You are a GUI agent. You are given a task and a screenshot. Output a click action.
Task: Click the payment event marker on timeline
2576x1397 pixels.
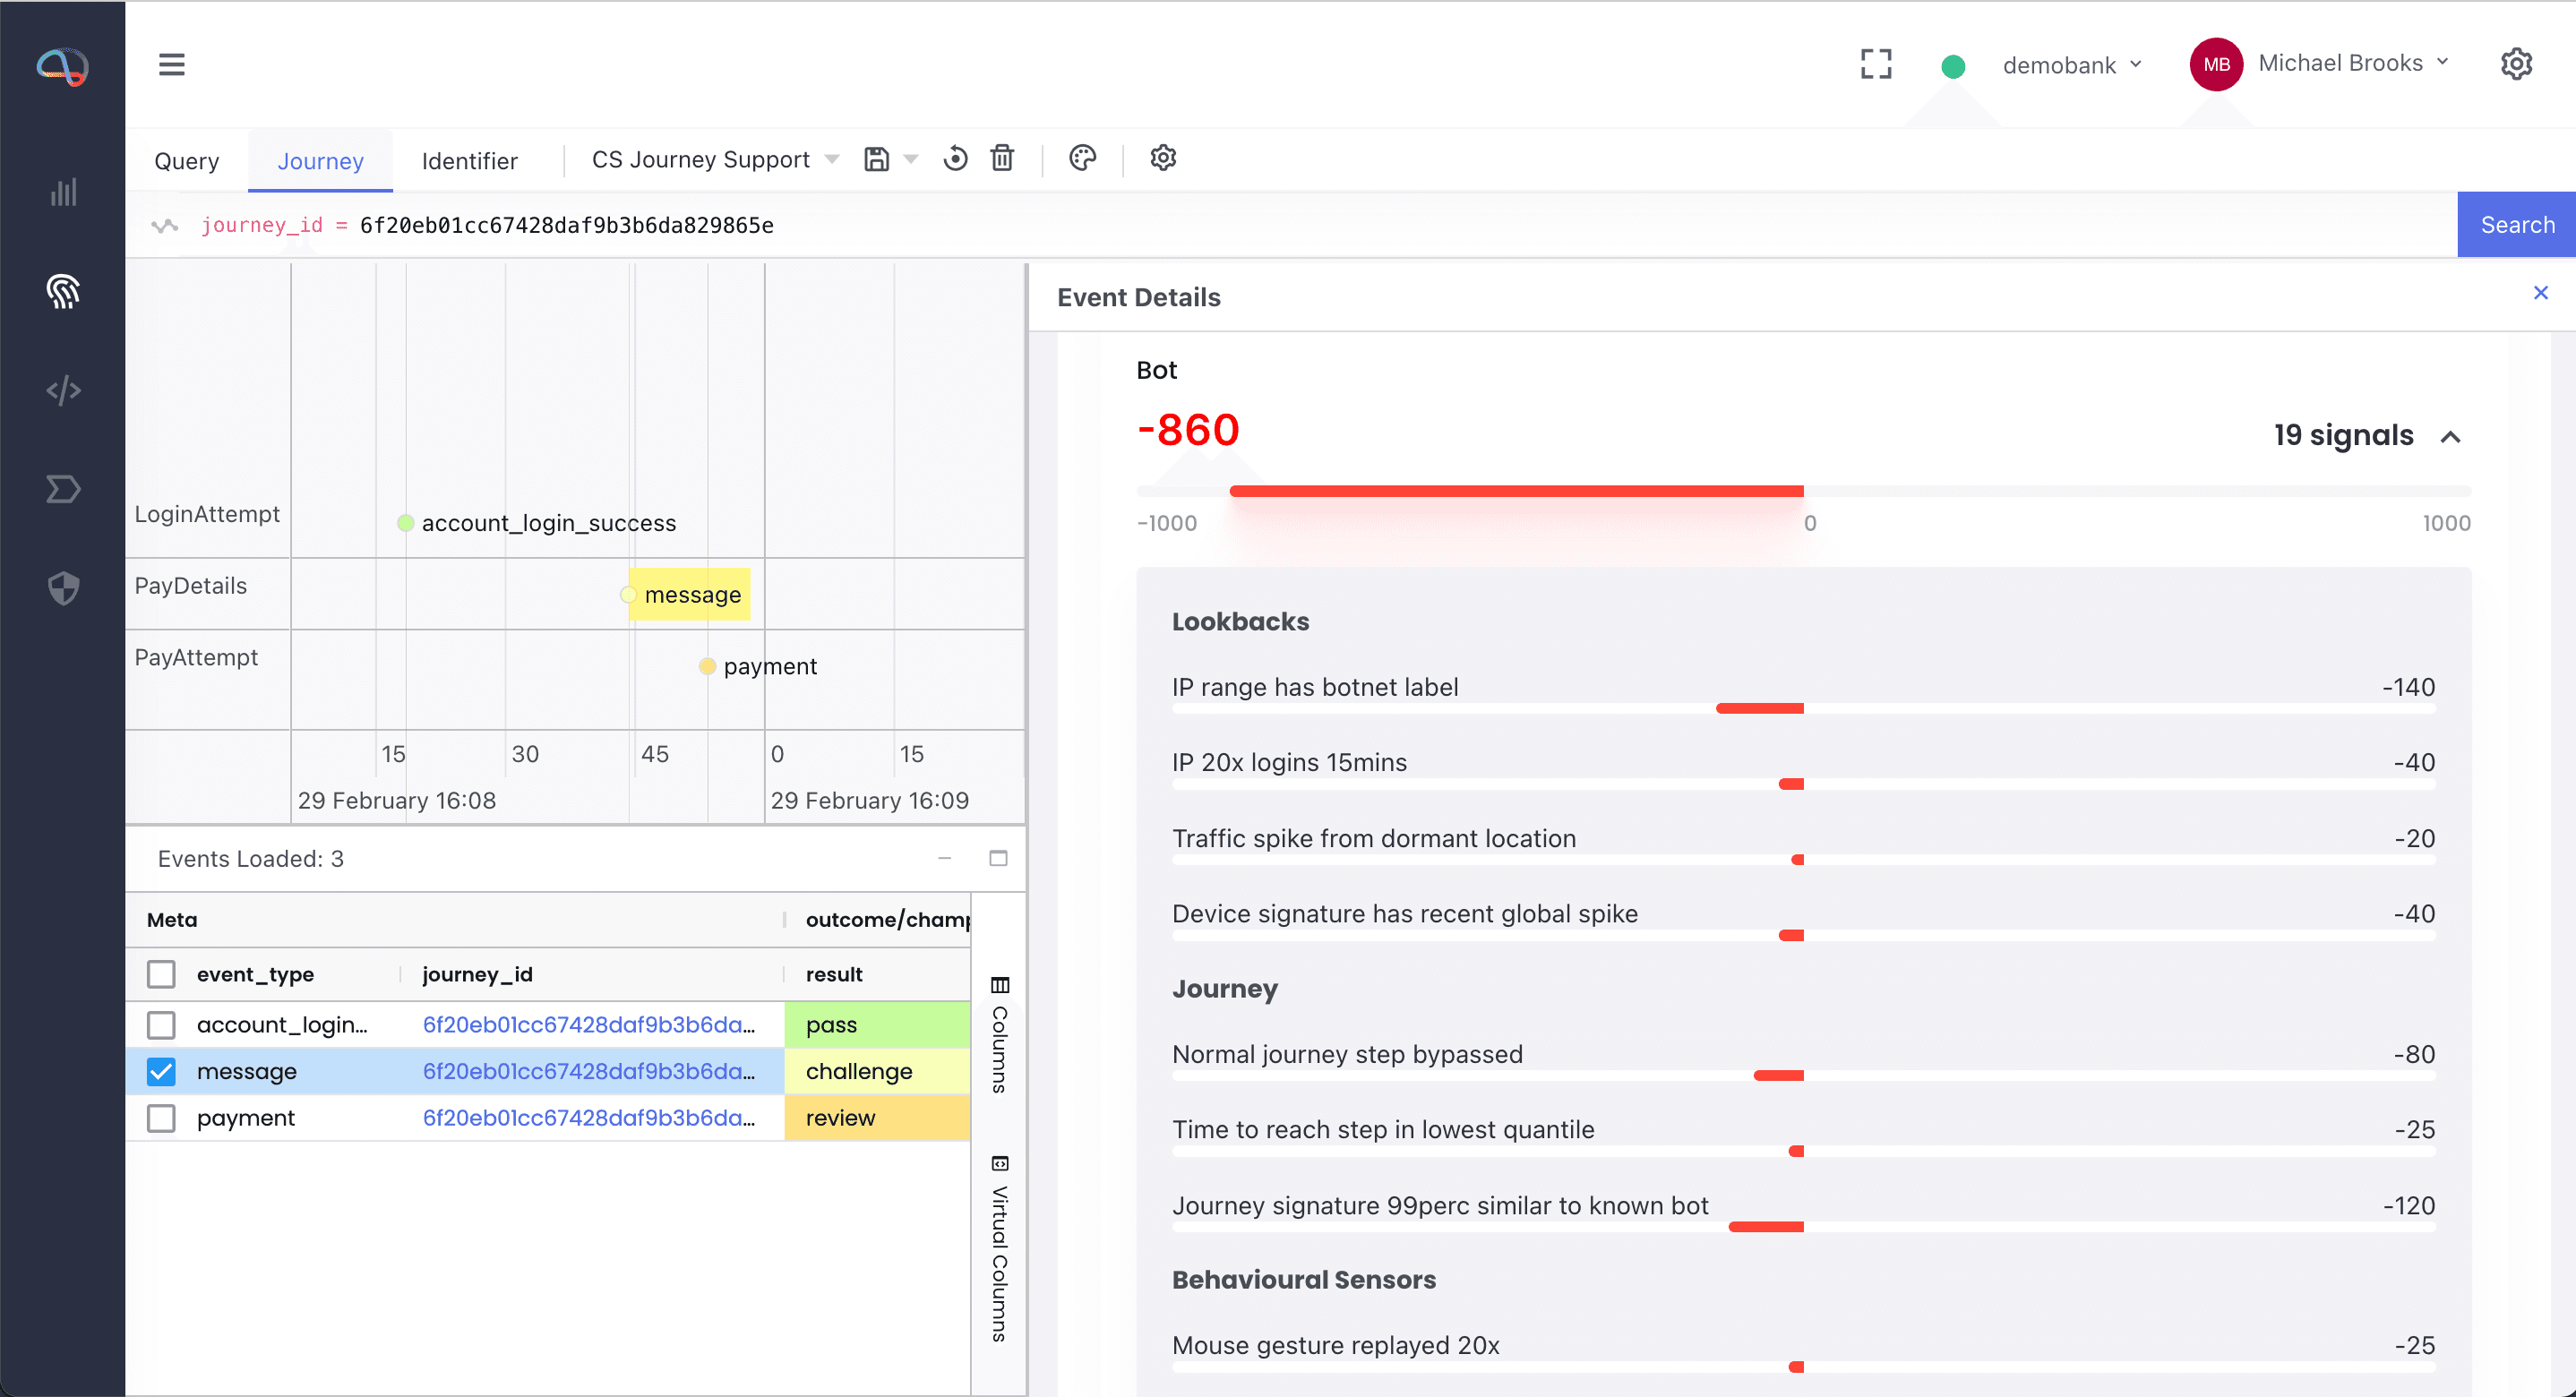[x=707, y=667]
